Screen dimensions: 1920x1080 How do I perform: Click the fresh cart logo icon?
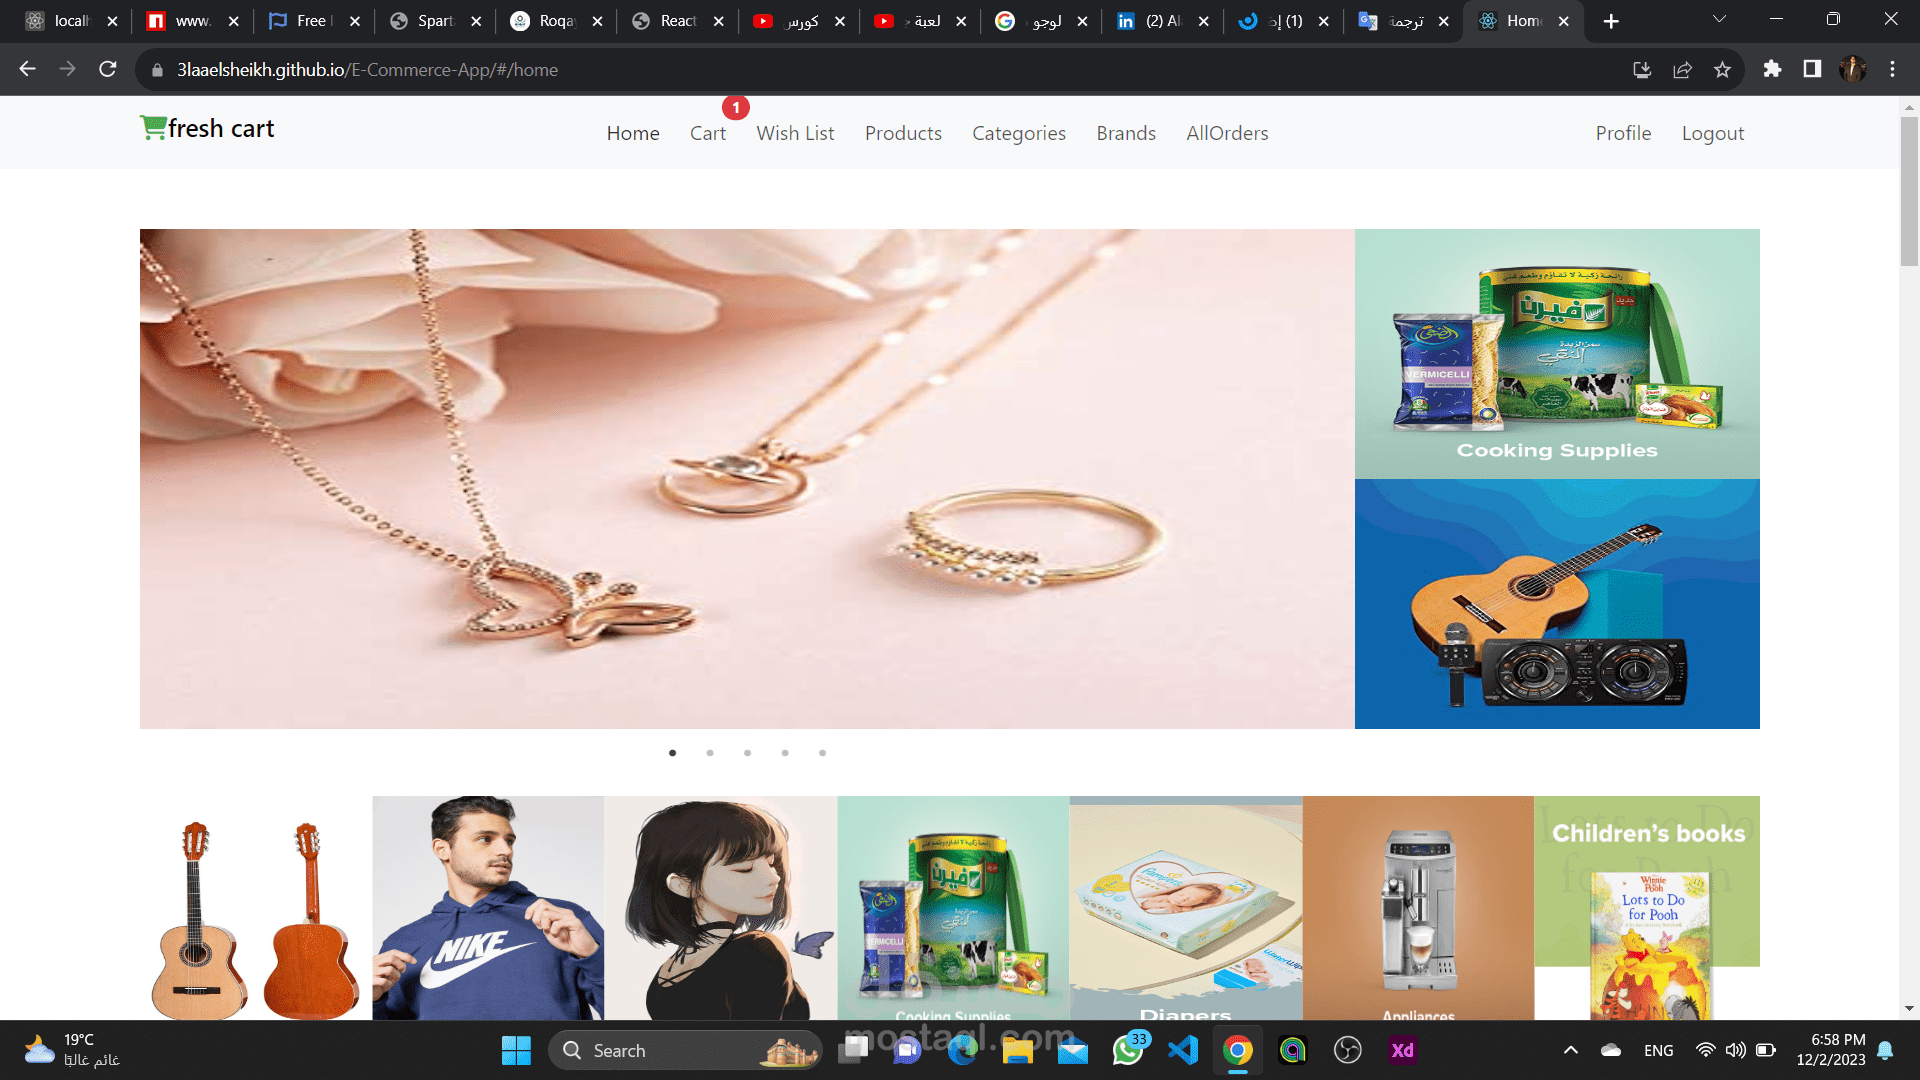(153, 127)
